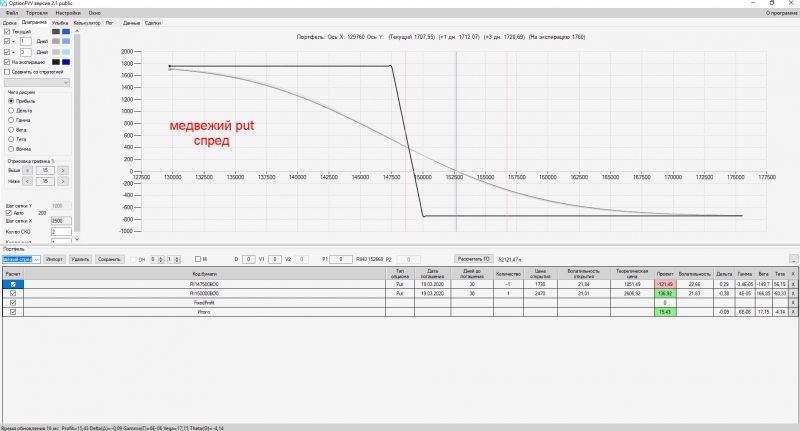The image size is (800, 431).
Task: Open the strategy comparison dropdown
Action: coord(37,82)
